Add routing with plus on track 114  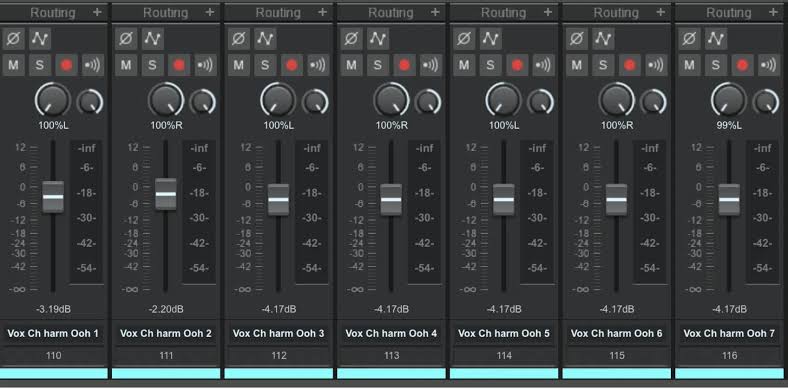click(547, 12)
